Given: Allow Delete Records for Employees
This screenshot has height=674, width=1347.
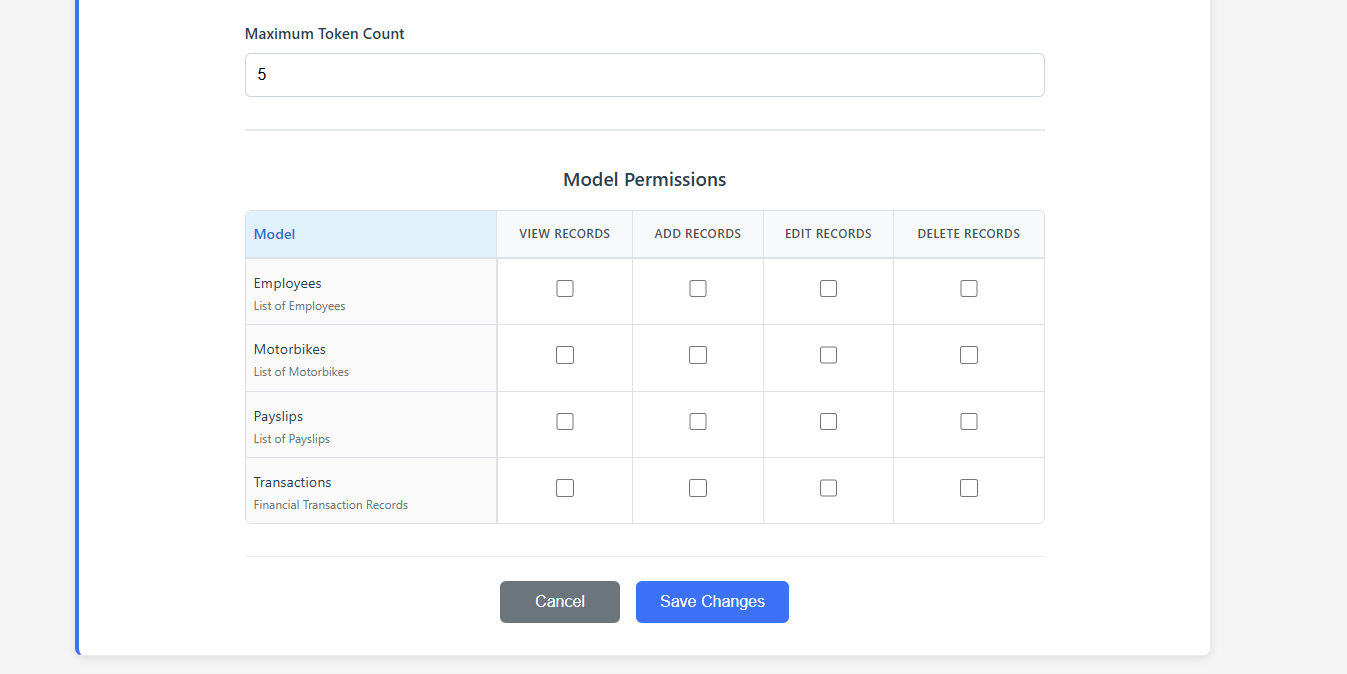Looking at the screenshot, I should click(968, 288).
